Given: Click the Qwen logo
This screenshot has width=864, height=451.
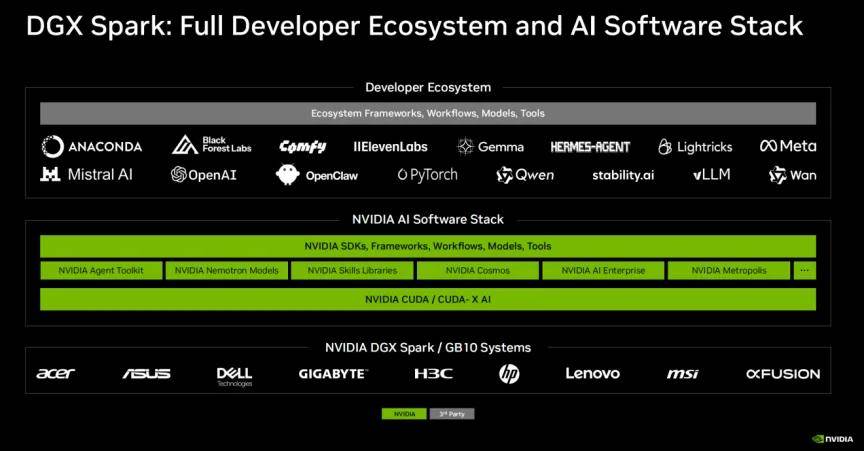Looking at the screenshot, I should click(525, 175).
